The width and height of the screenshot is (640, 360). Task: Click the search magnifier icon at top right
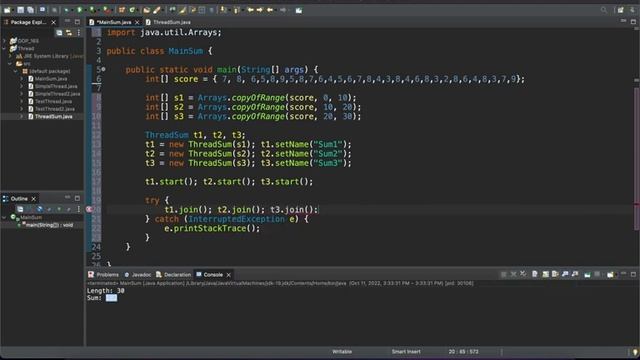[x=604, y=10]
